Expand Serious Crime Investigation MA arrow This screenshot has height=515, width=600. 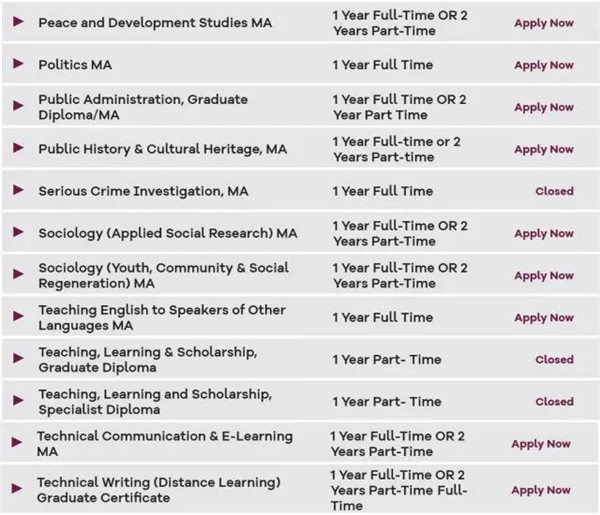tap(18, 190)
